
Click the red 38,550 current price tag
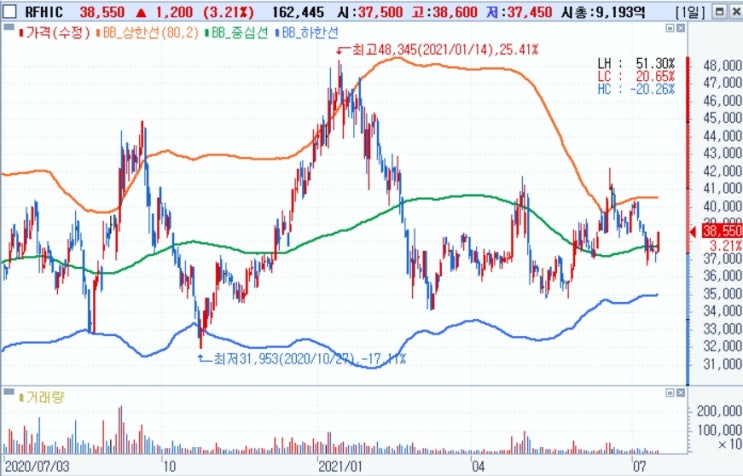pyautogui.click(x=721, y=231)
